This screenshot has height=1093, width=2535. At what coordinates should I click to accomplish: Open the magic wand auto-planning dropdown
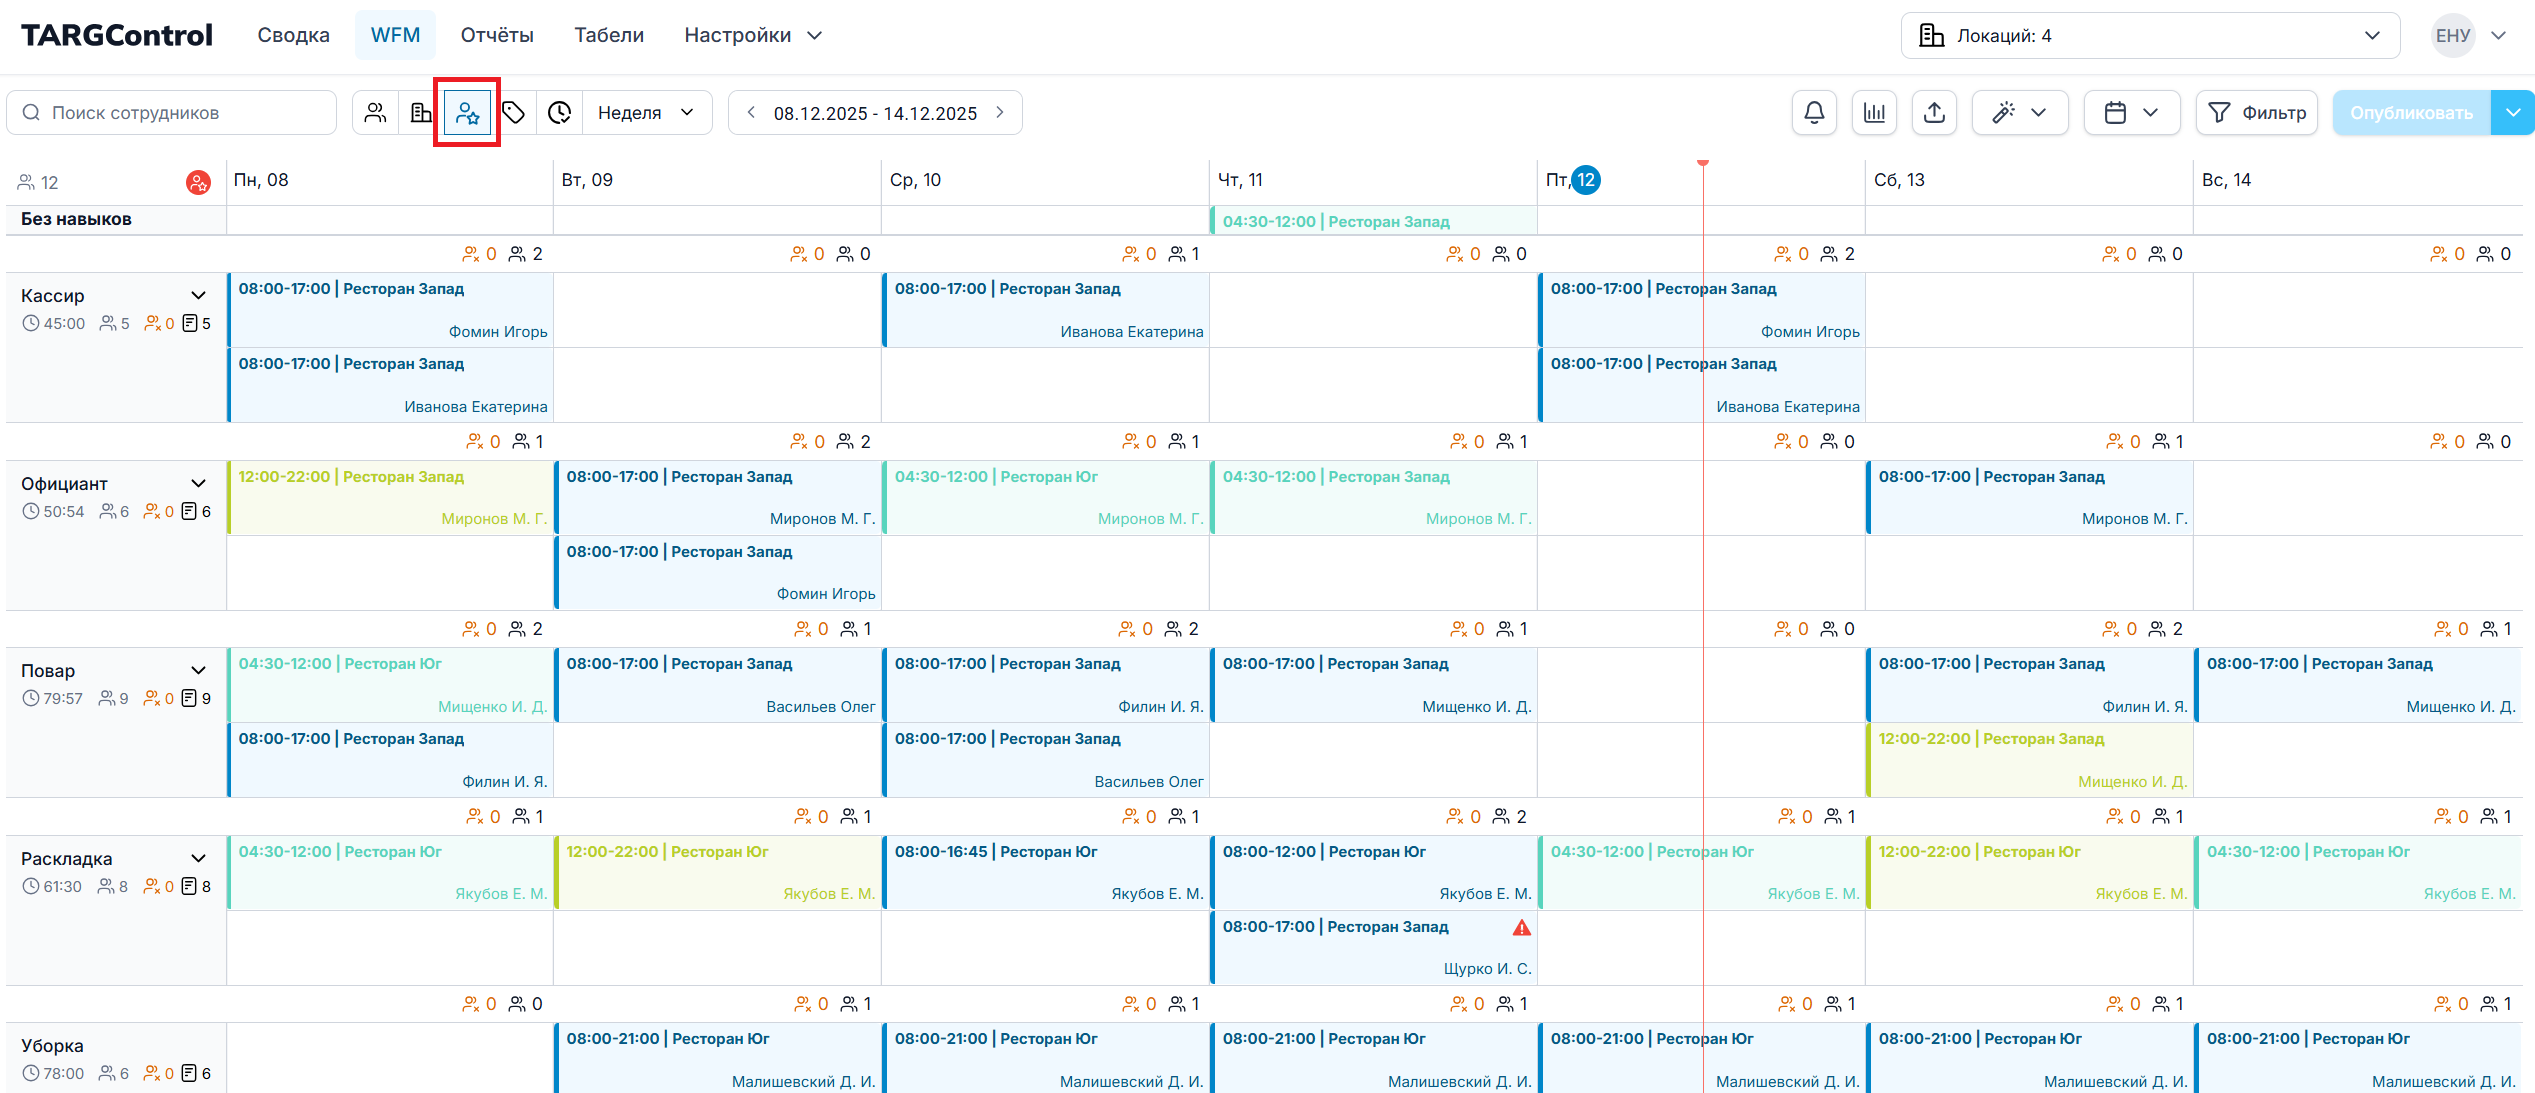point(2019,113)
